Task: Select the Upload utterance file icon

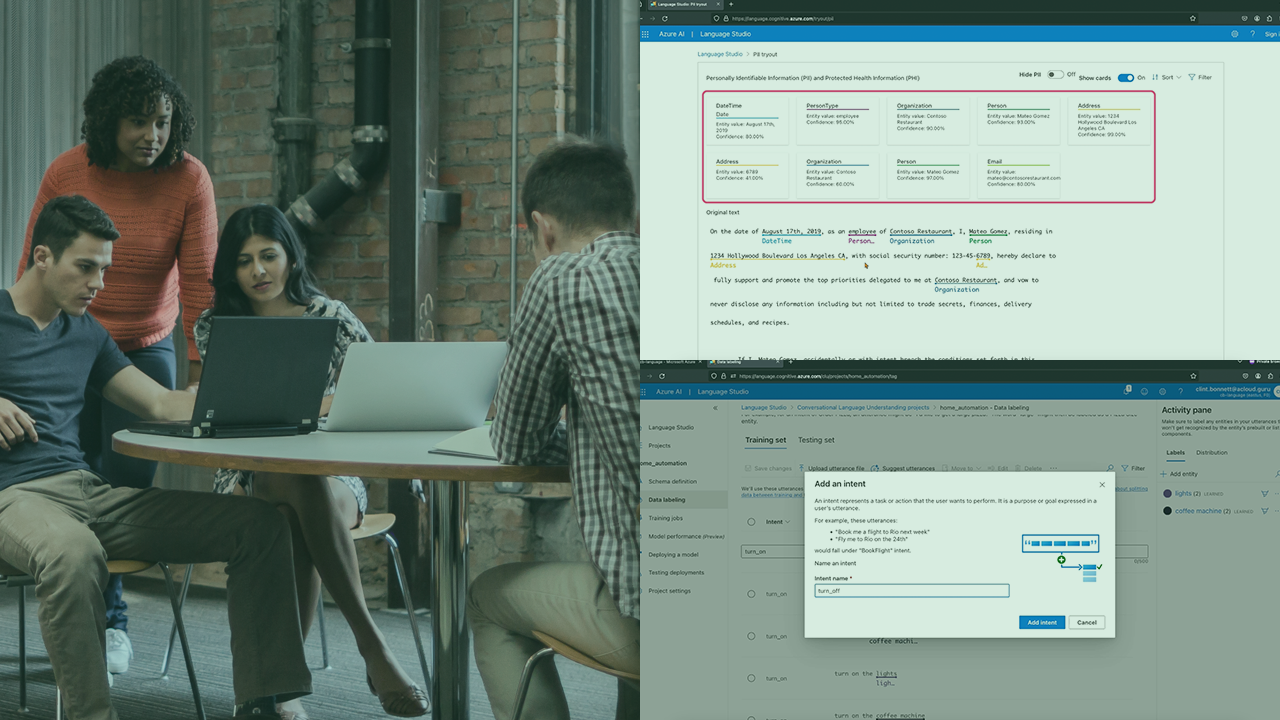Action: click(801, 468)
